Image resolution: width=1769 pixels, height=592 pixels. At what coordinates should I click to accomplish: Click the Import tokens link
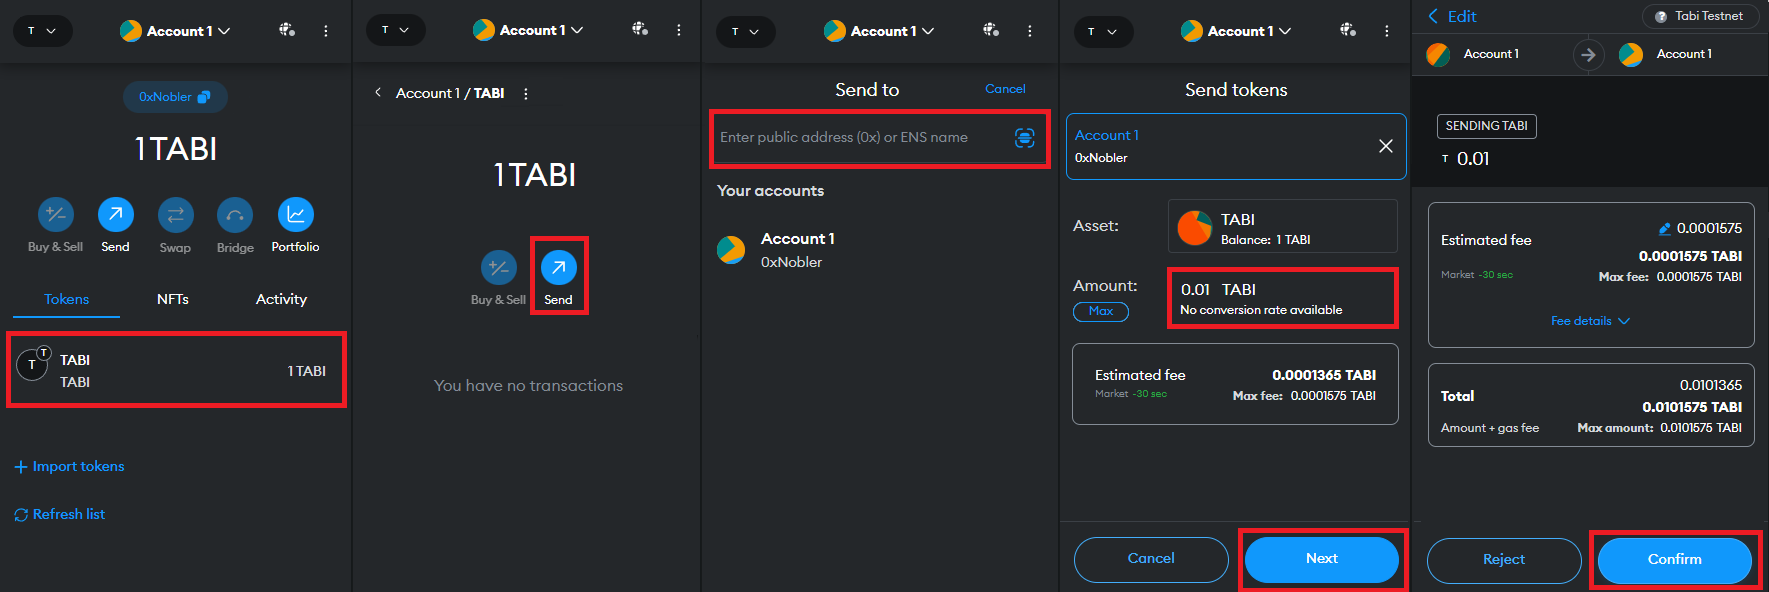coord(70,467)
